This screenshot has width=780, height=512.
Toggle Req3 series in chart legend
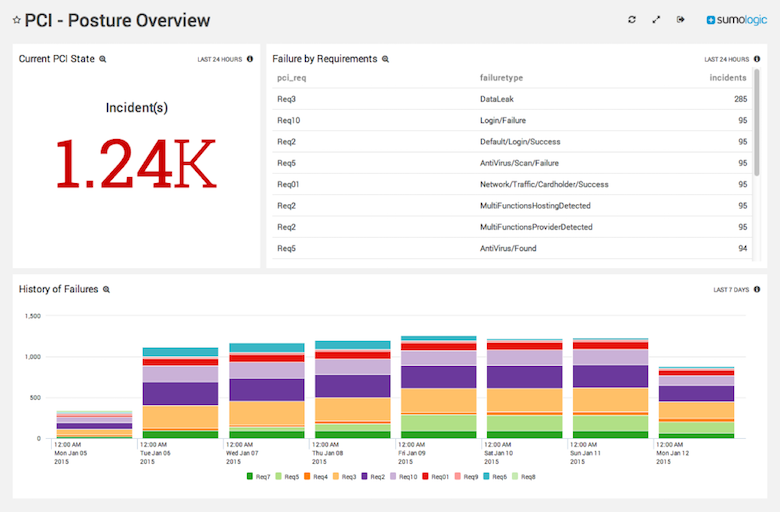coord(344,477)
